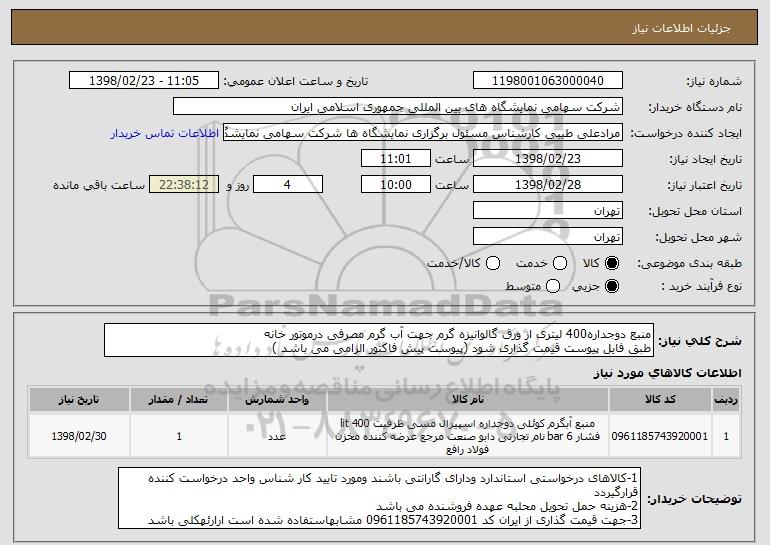
Task: Click the creation time field 11:01
Action: (396, 159)
